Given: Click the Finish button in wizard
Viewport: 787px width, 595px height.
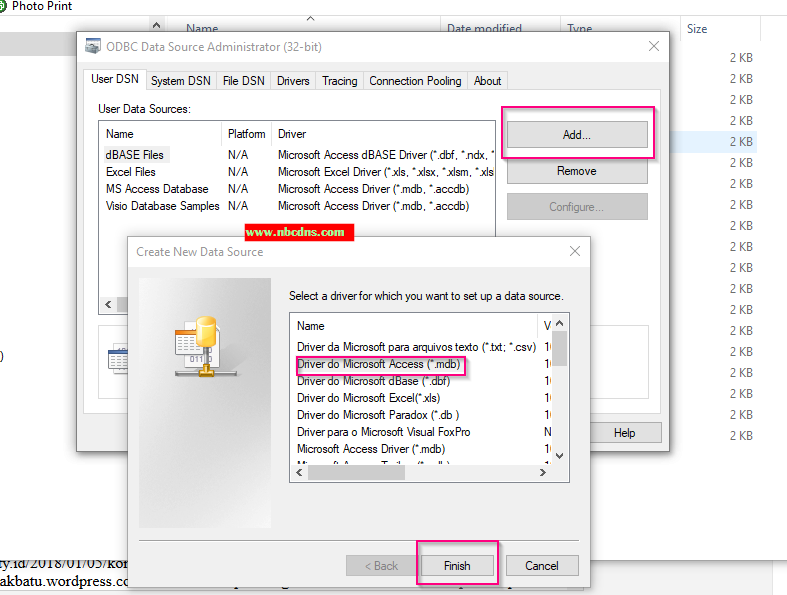Looking at the screenshot, I should pos(457,566).
